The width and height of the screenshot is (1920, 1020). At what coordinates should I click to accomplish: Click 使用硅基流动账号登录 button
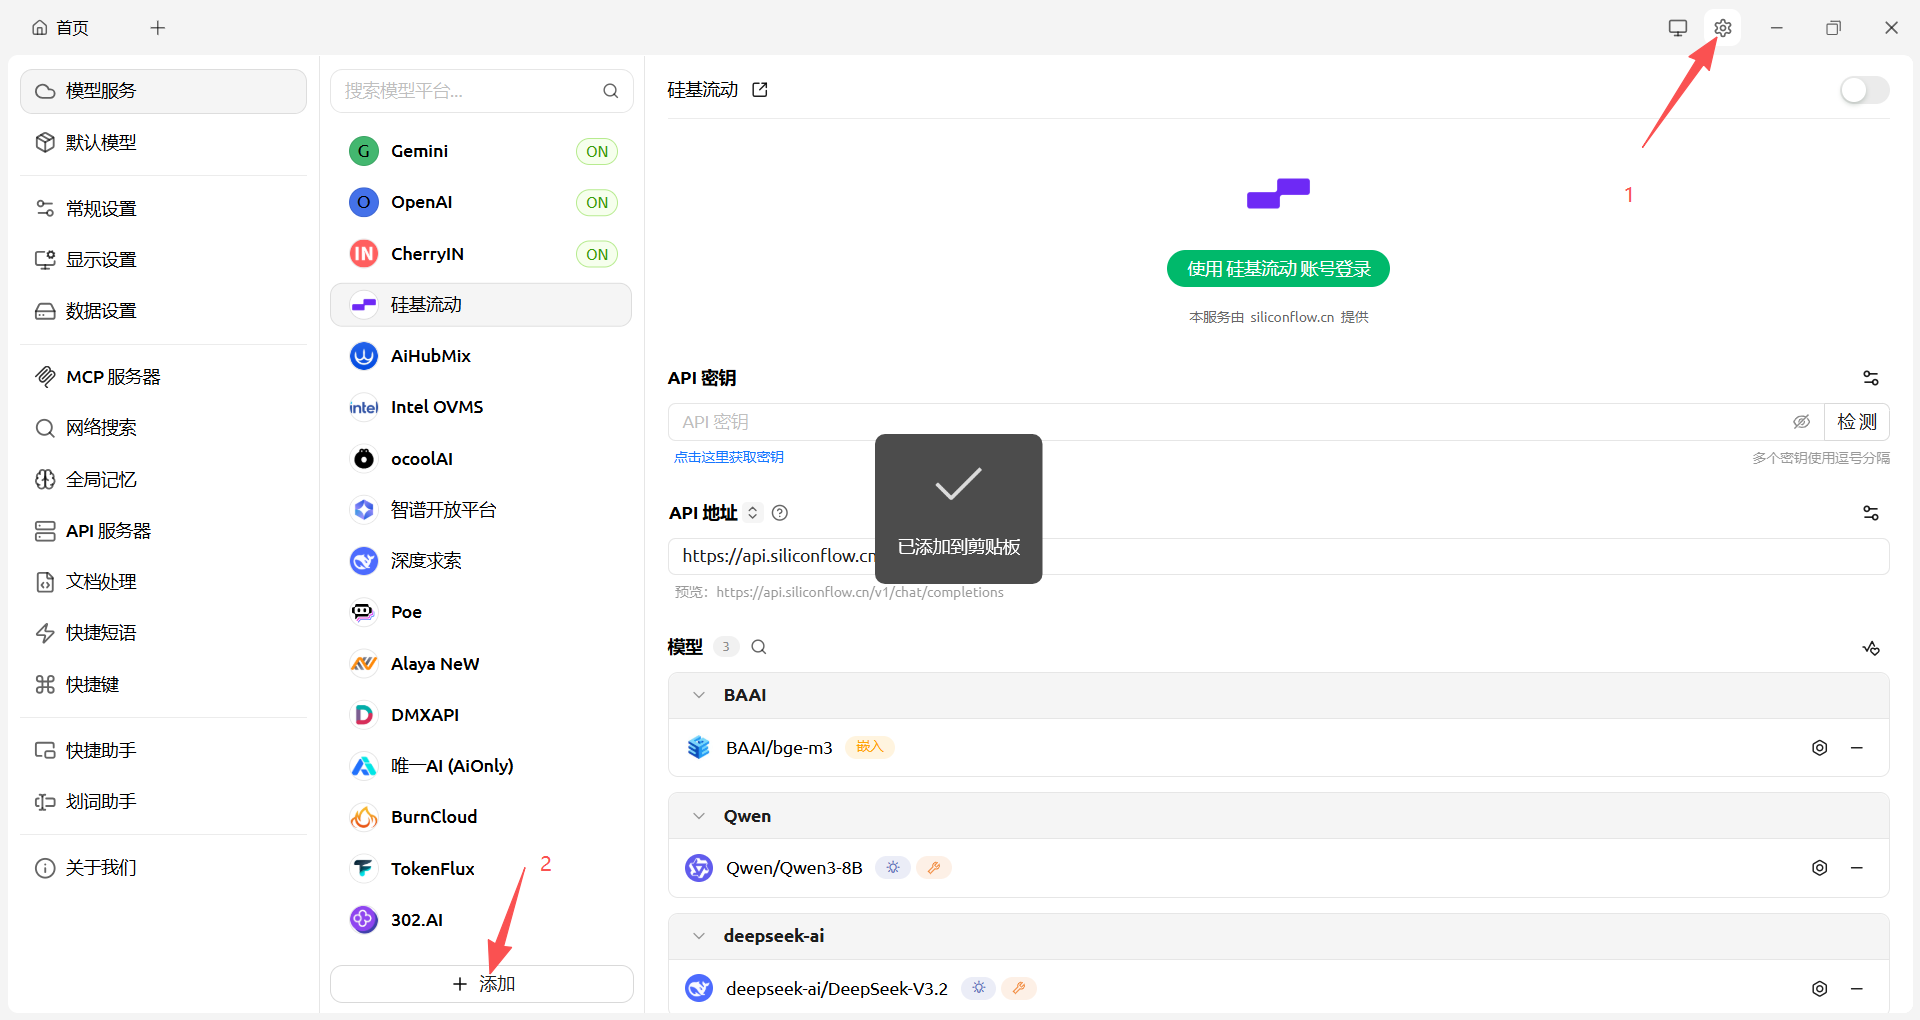click(1278, 269)
